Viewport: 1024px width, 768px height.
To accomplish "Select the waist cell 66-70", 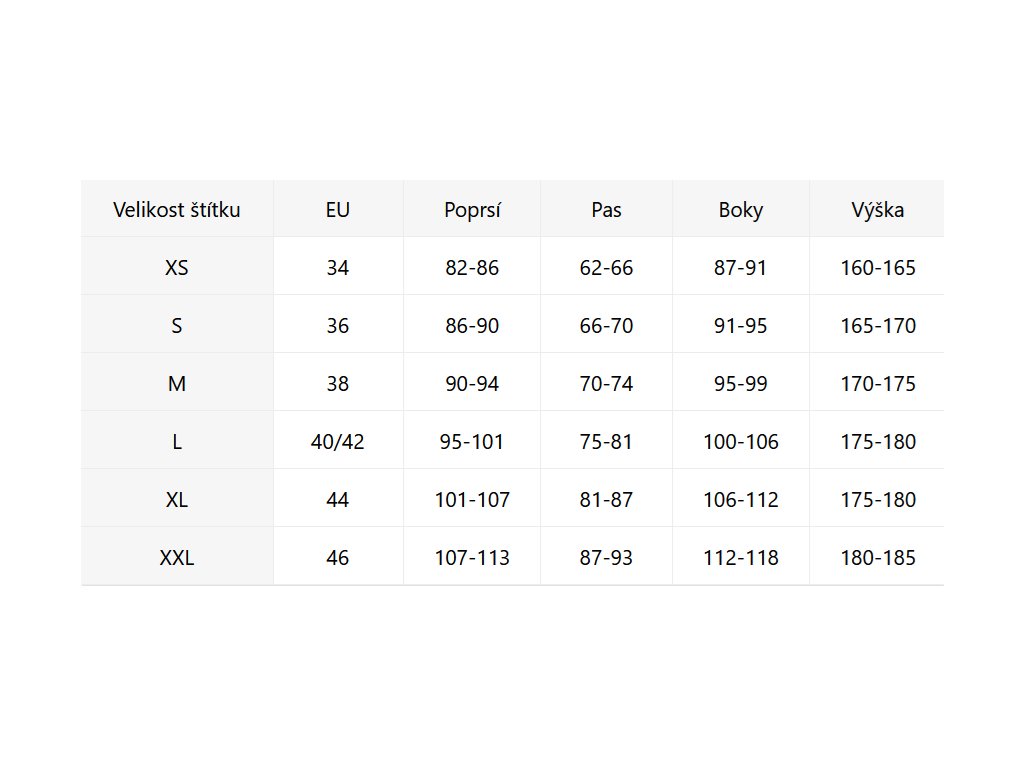I will click(606, 326).
